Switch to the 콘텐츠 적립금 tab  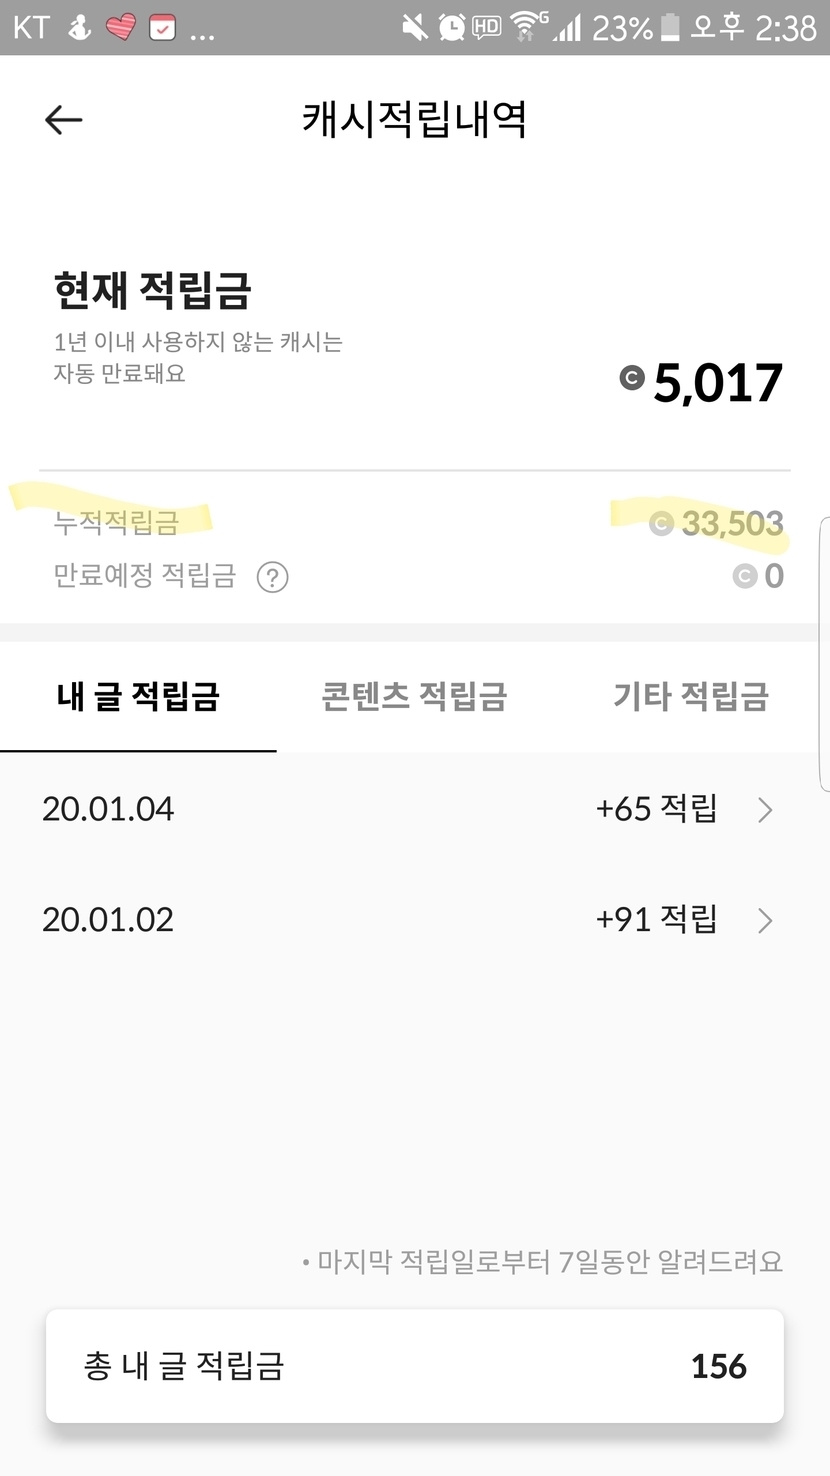coord(414,696)
